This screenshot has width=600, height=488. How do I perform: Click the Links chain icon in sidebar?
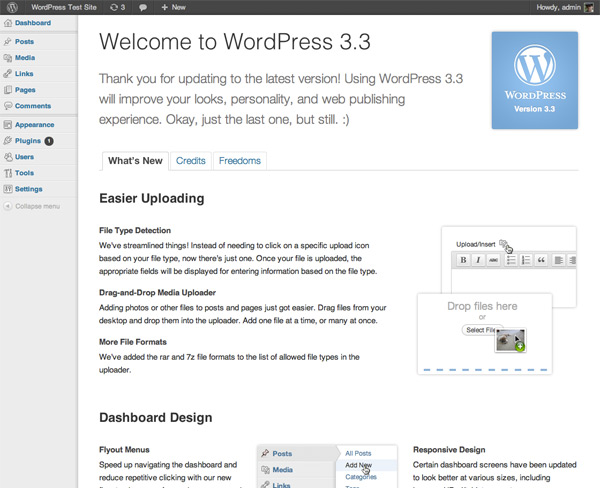pos(8,74)
